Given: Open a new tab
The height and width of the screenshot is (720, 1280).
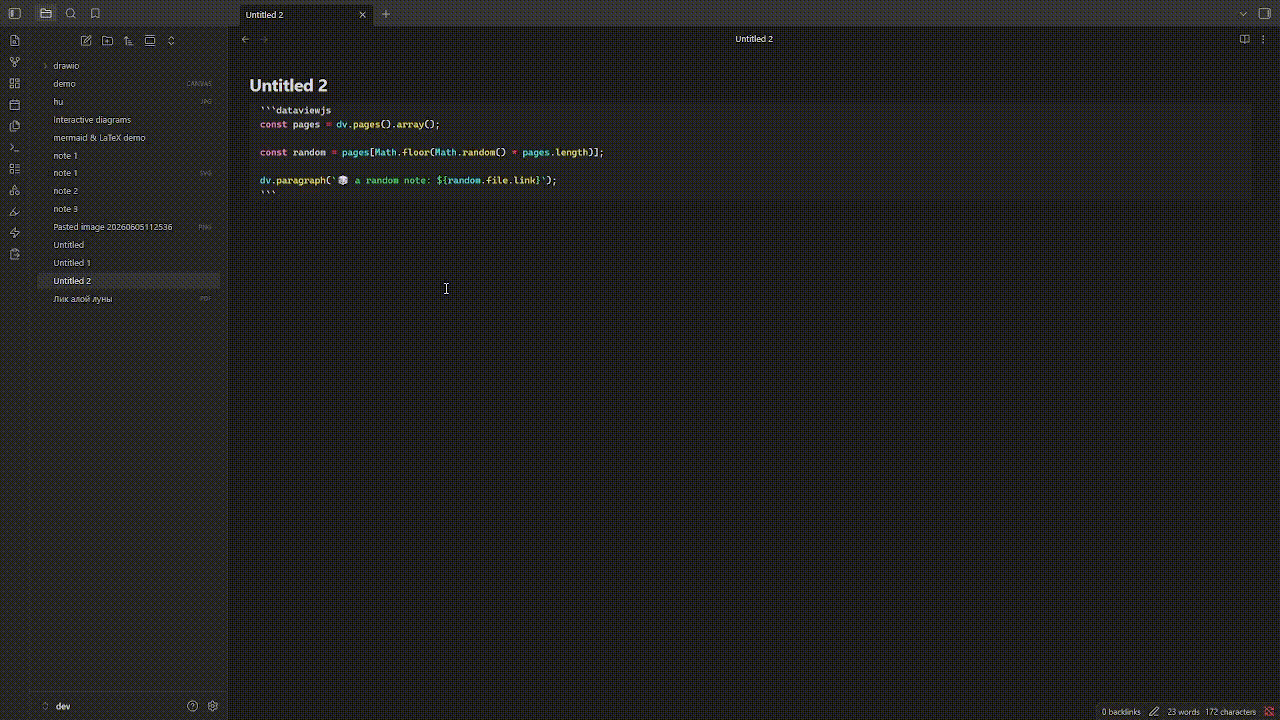Looking at the screenshot, I should point(386,14).
